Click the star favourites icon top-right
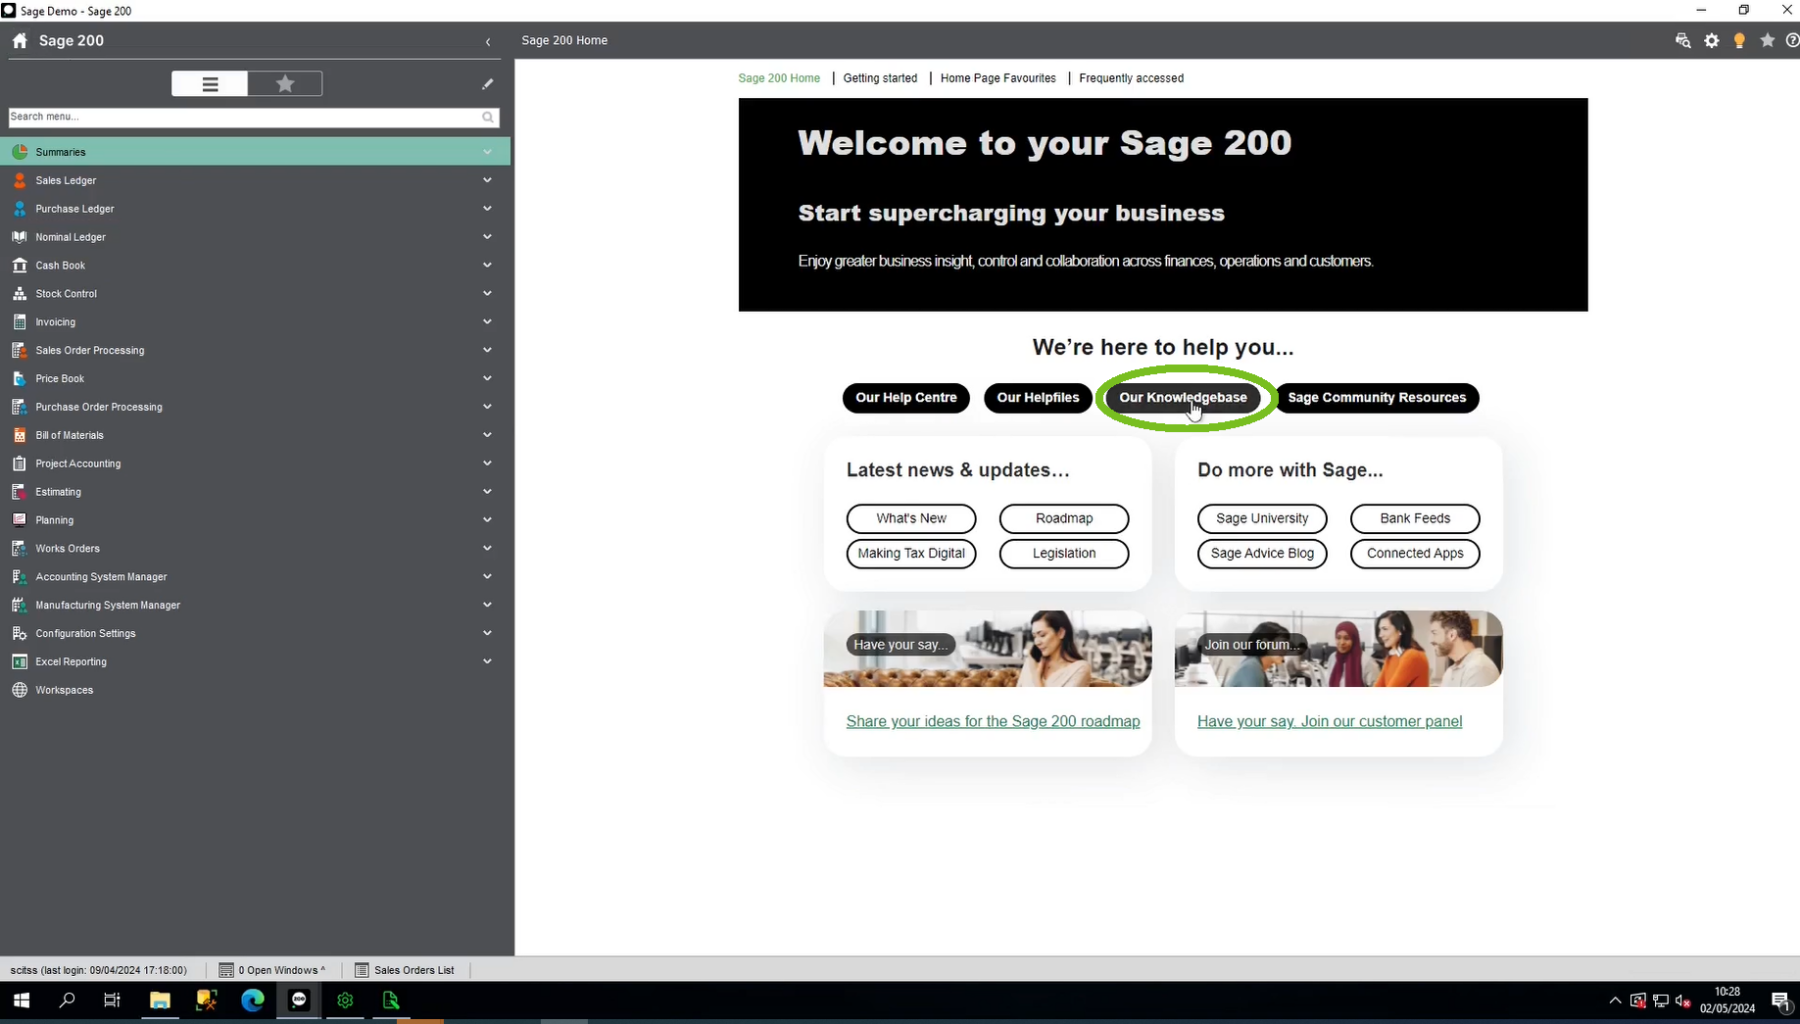Image resolution: width=1800 pixels, height=1024 pixels. coord(1767,41)
